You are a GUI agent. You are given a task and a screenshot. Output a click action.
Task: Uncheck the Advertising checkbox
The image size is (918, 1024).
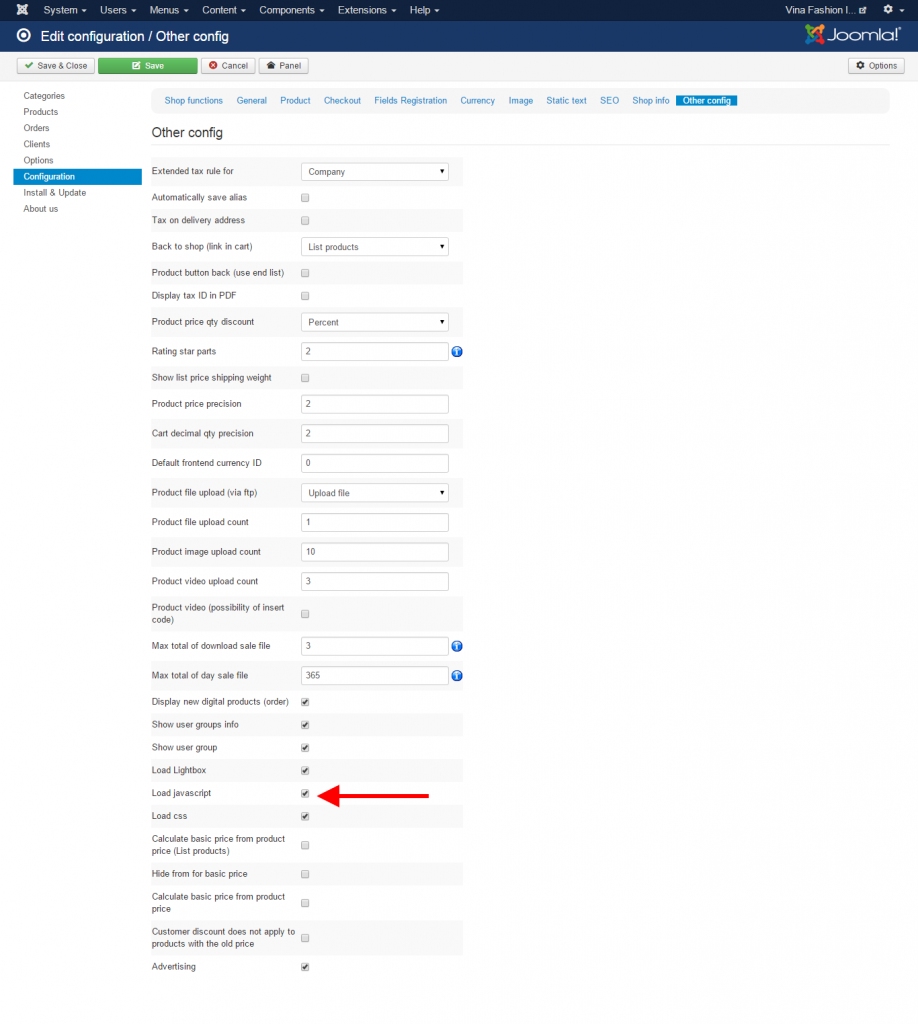coord(305,967)
